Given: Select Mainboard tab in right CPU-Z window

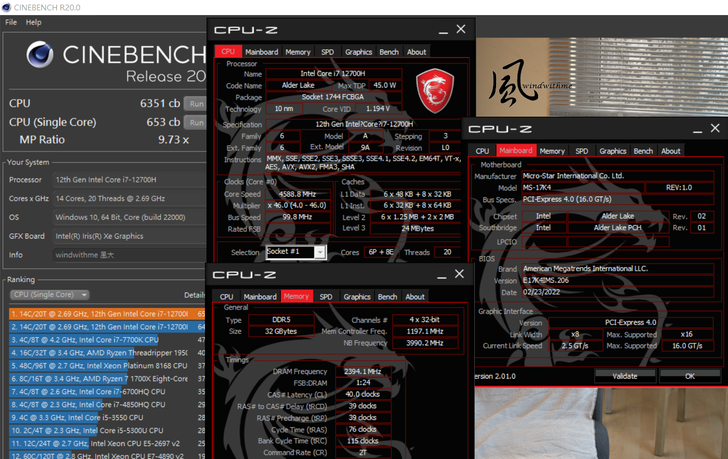Looking at the screenshot, I should [x=516, y=150].
